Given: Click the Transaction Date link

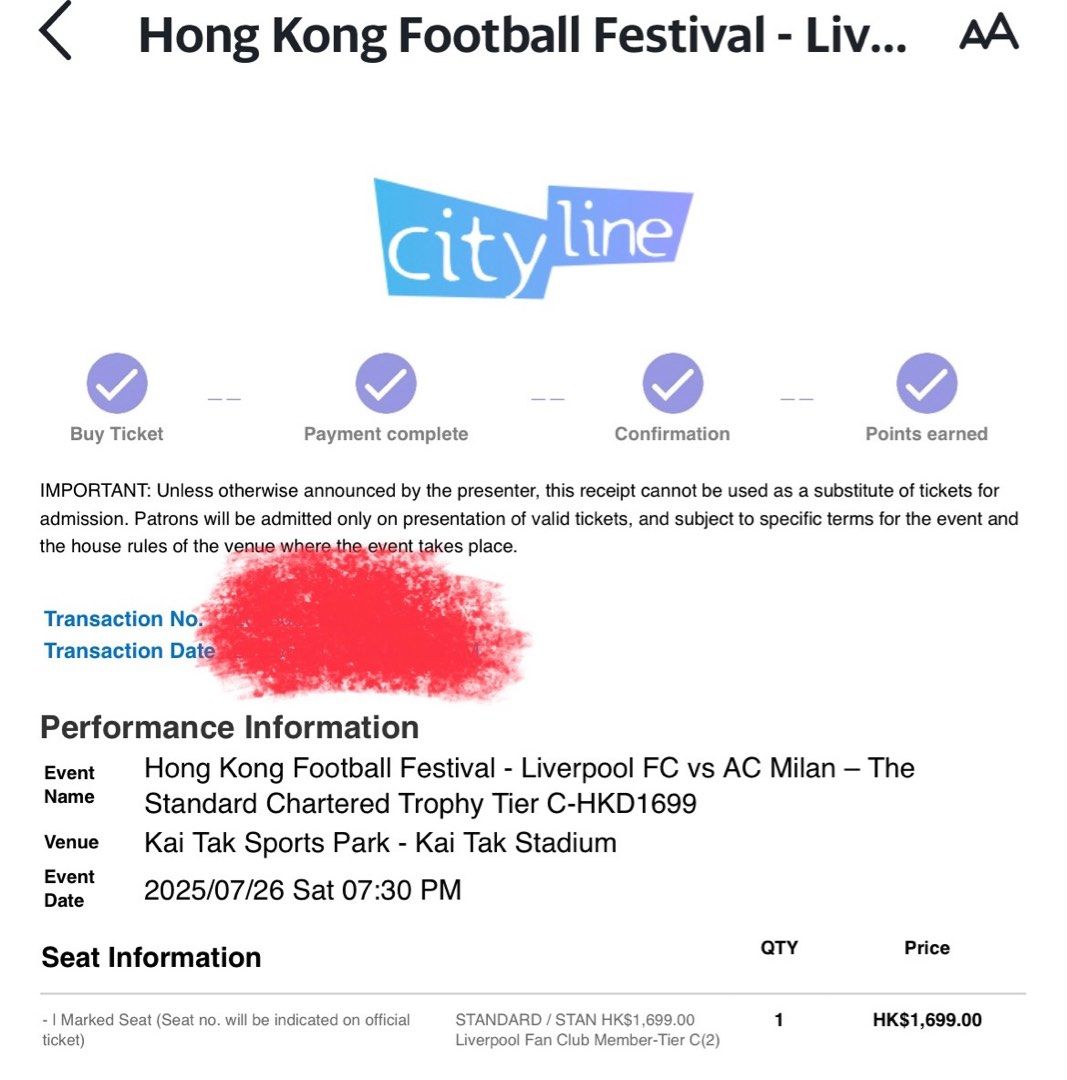Looking at the screenshot, I should click(x=127, y=651).
